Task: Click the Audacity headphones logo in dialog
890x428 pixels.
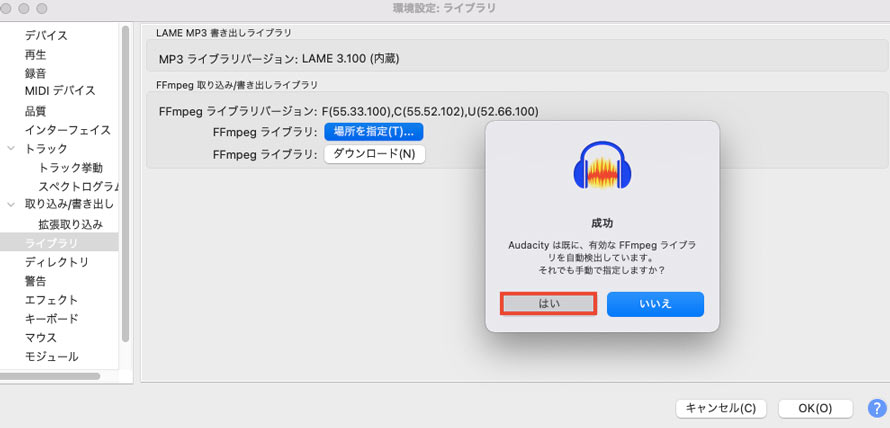Action: click(x=602, y=167)
